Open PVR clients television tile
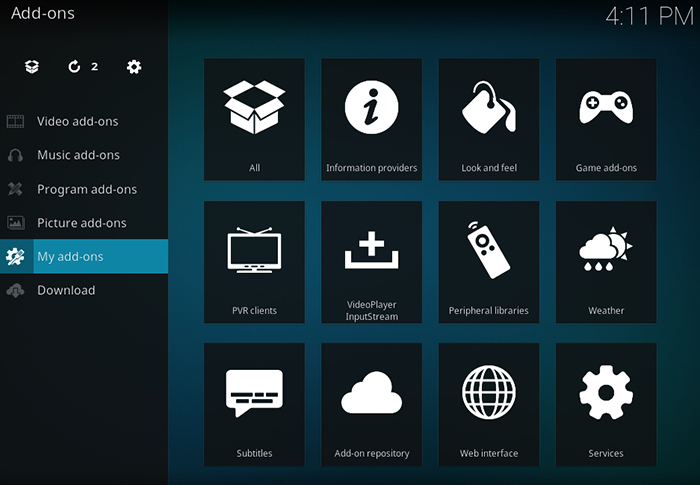700x485 pixels. [x=254, y=262]
